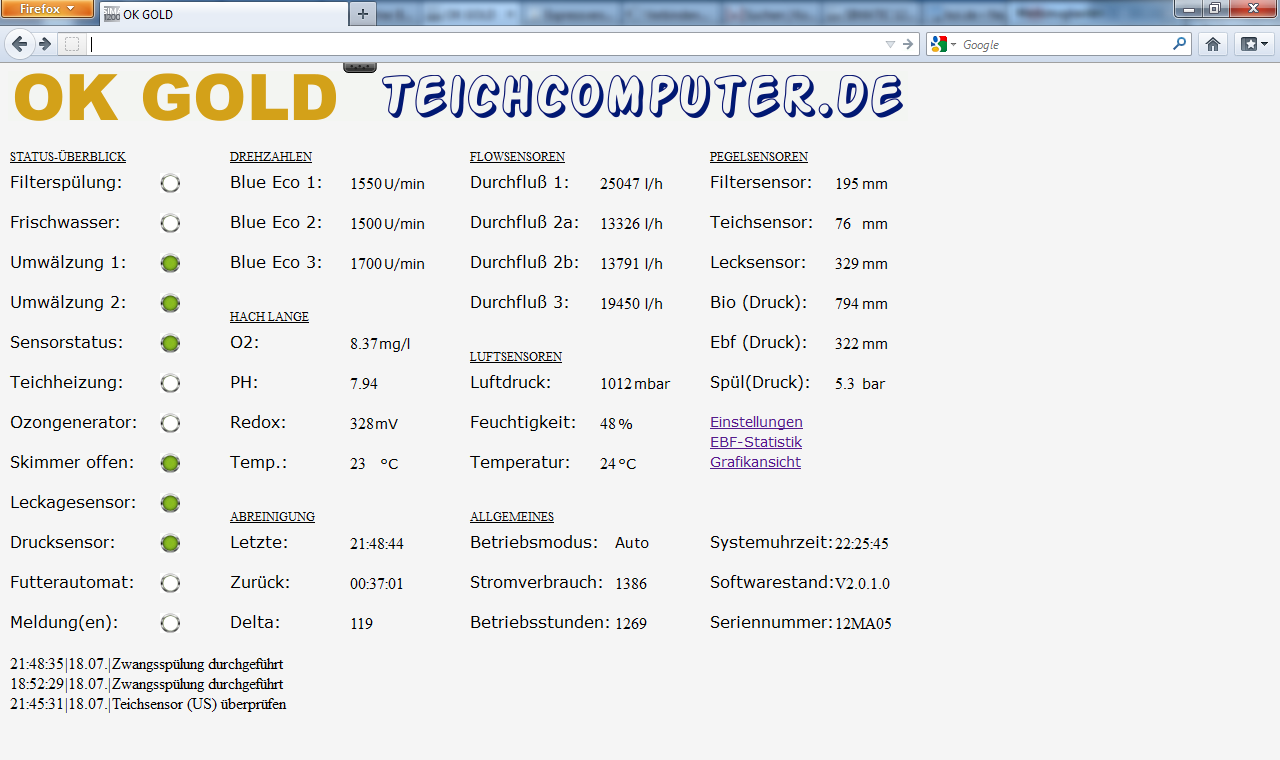Toggle the Teichheizung status indicator
This screenshot has height=760, width=1280.
[170, 383]
